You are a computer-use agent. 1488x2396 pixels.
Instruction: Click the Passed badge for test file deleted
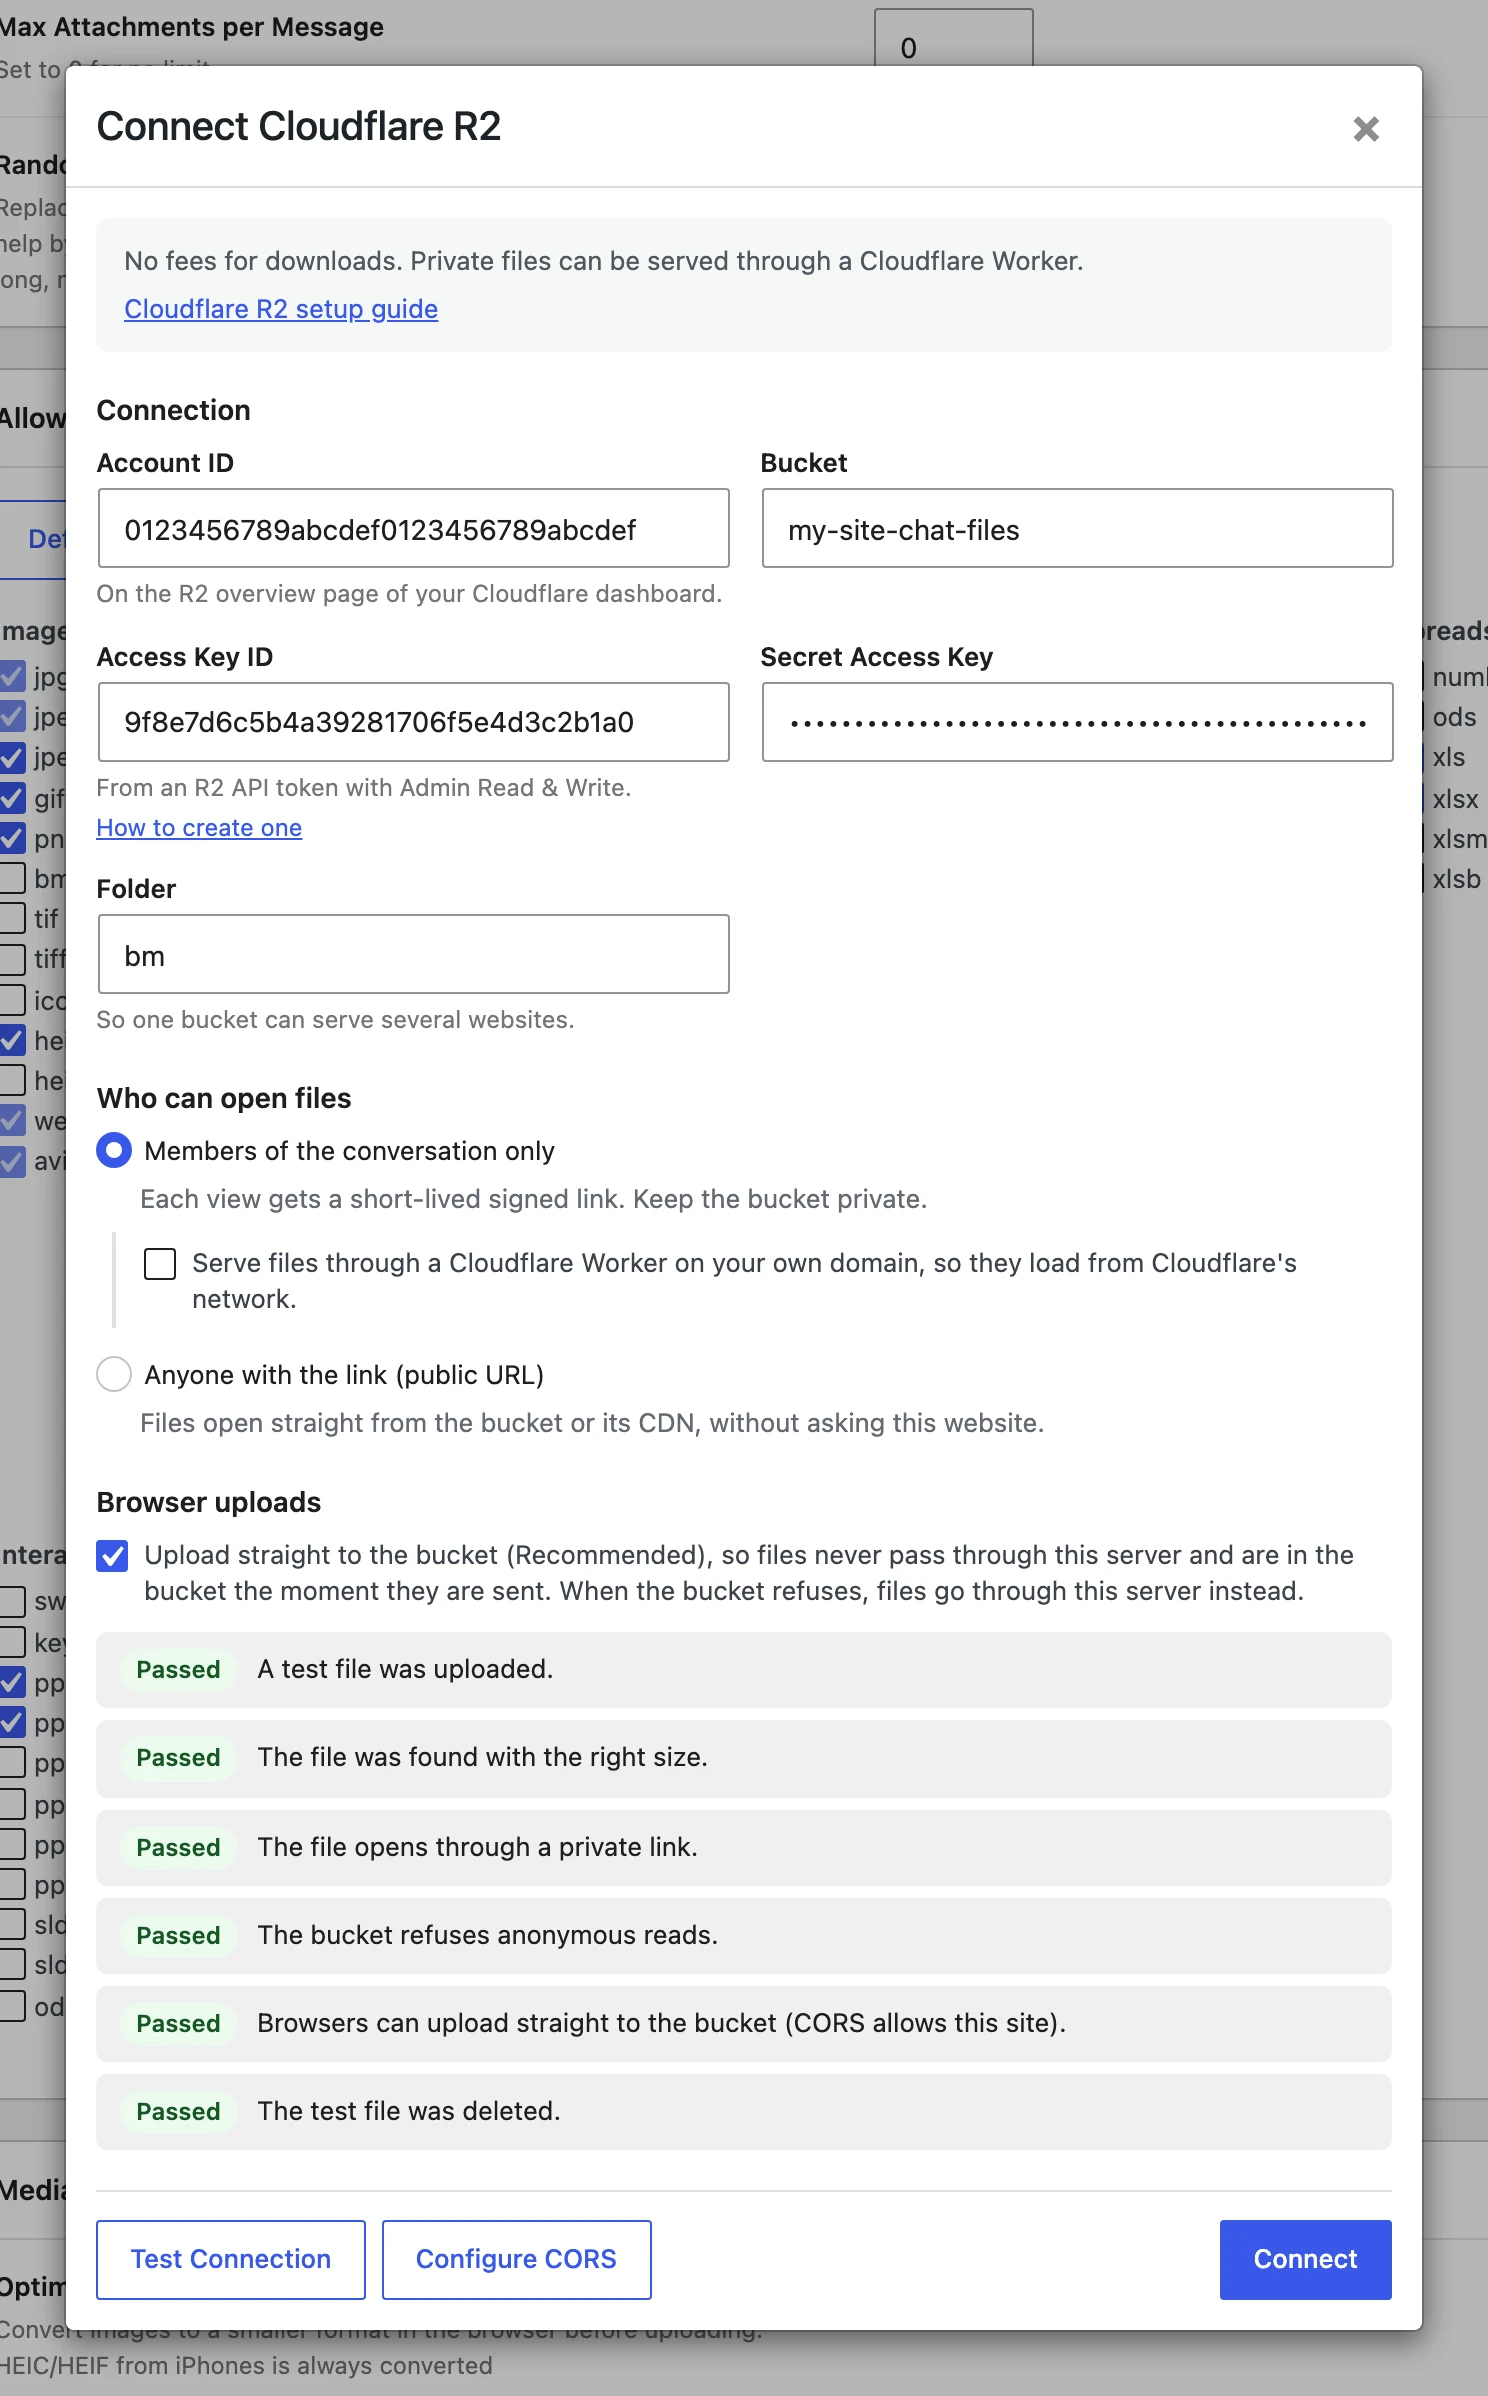pyautogui.click(x=178, y=2112)
